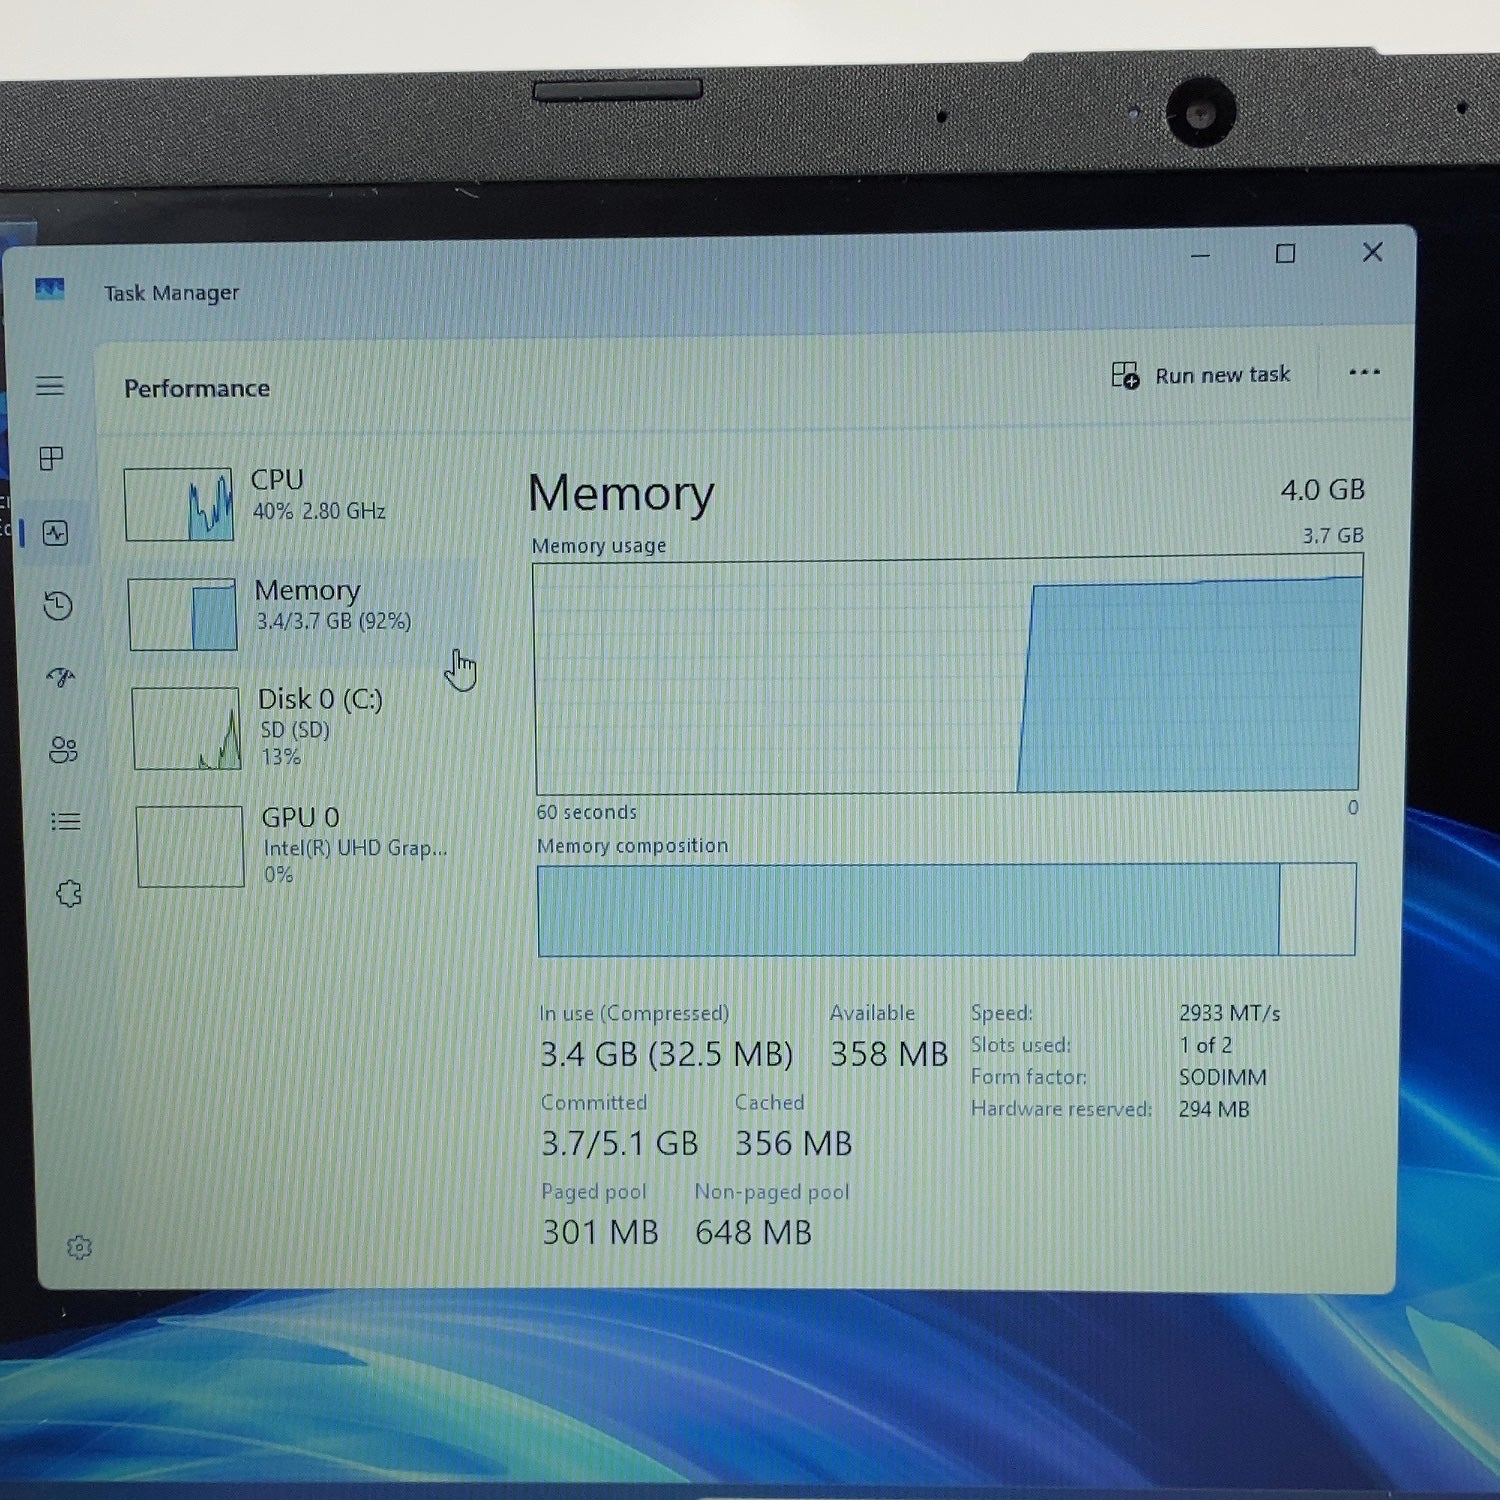1500x1500 pixels.
Task: Open Task Manager settings gear
Action: tap(79, 1247)
